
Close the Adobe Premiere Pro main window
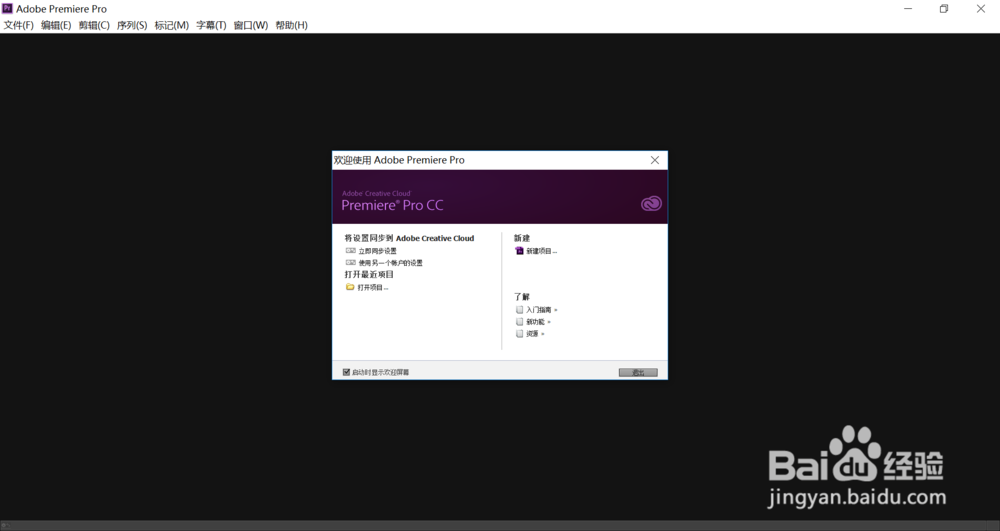tap(981, 8)
